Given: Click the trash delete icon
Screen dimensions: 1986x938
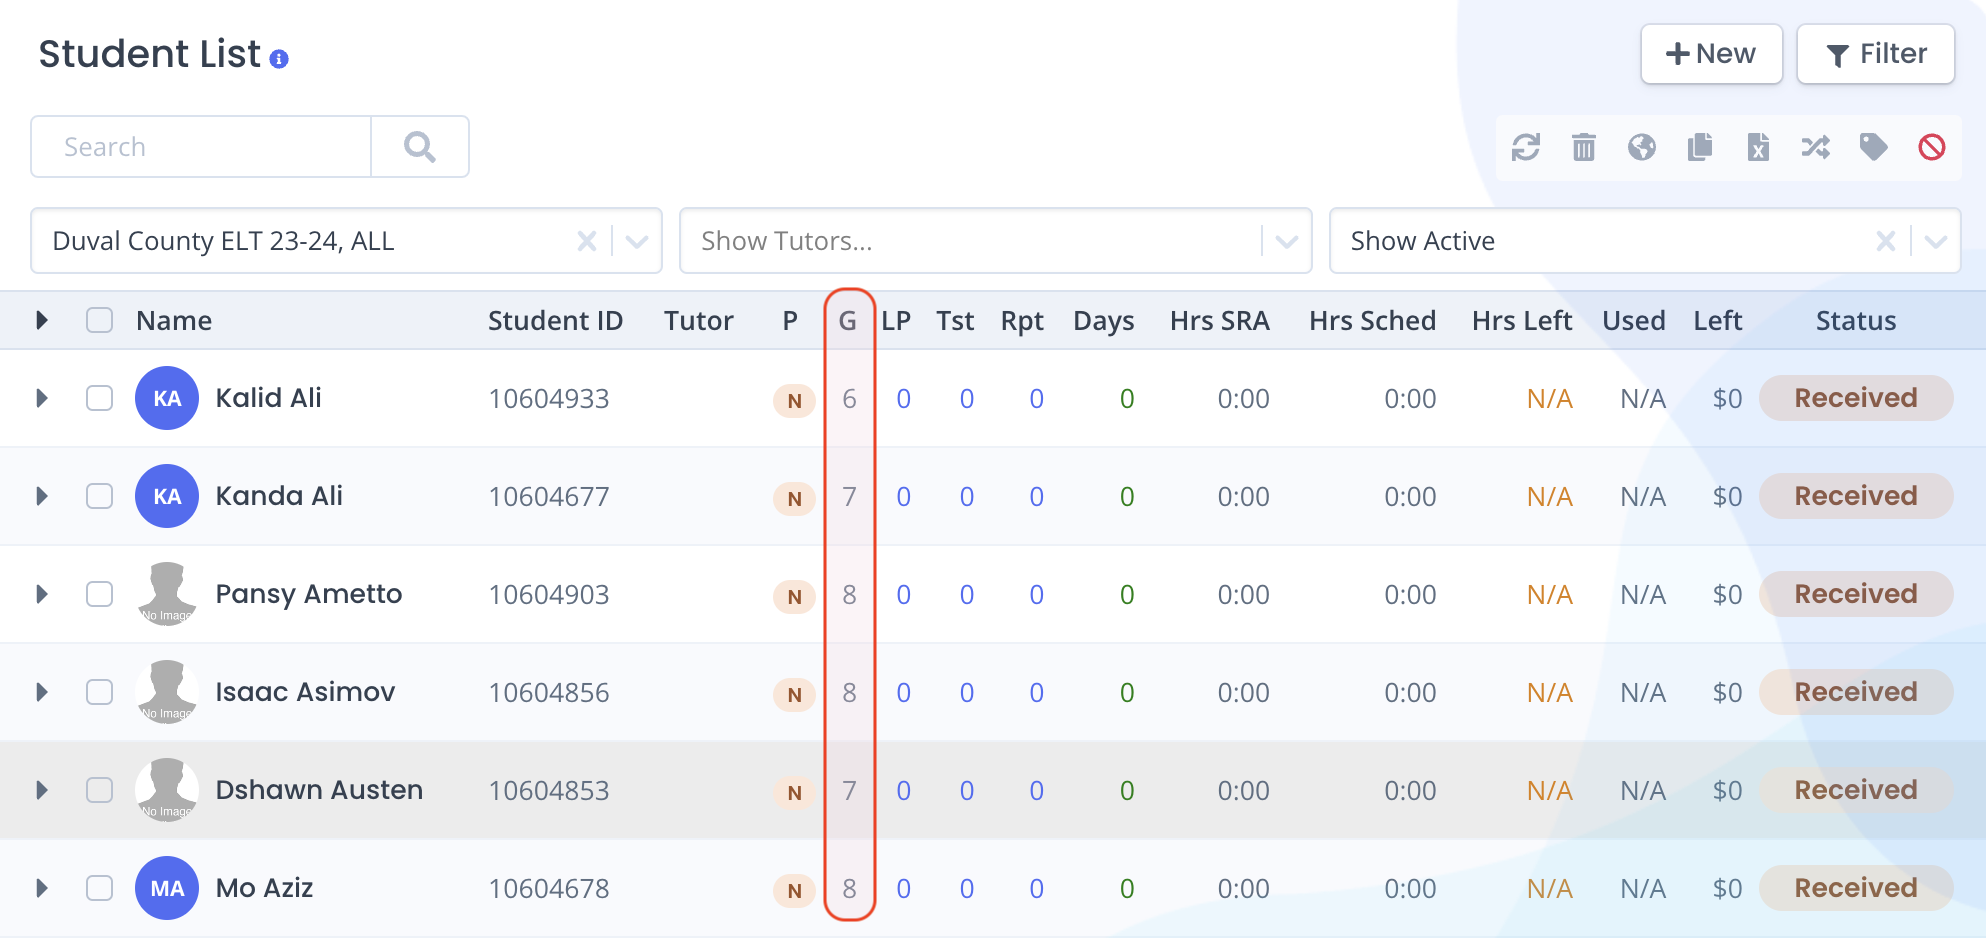Looking at the screenshot, I should 1583,148.
